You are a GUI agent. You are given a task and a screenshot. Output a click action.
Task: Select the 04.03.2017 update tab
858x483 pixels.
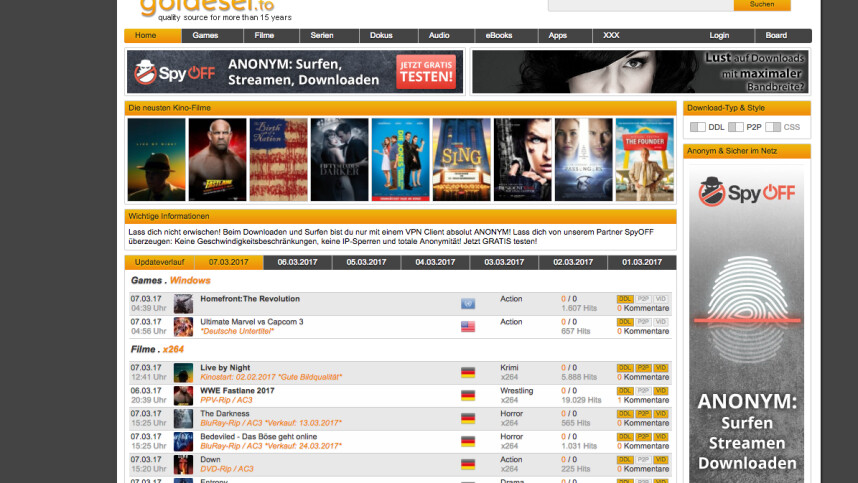pos(436,263)
